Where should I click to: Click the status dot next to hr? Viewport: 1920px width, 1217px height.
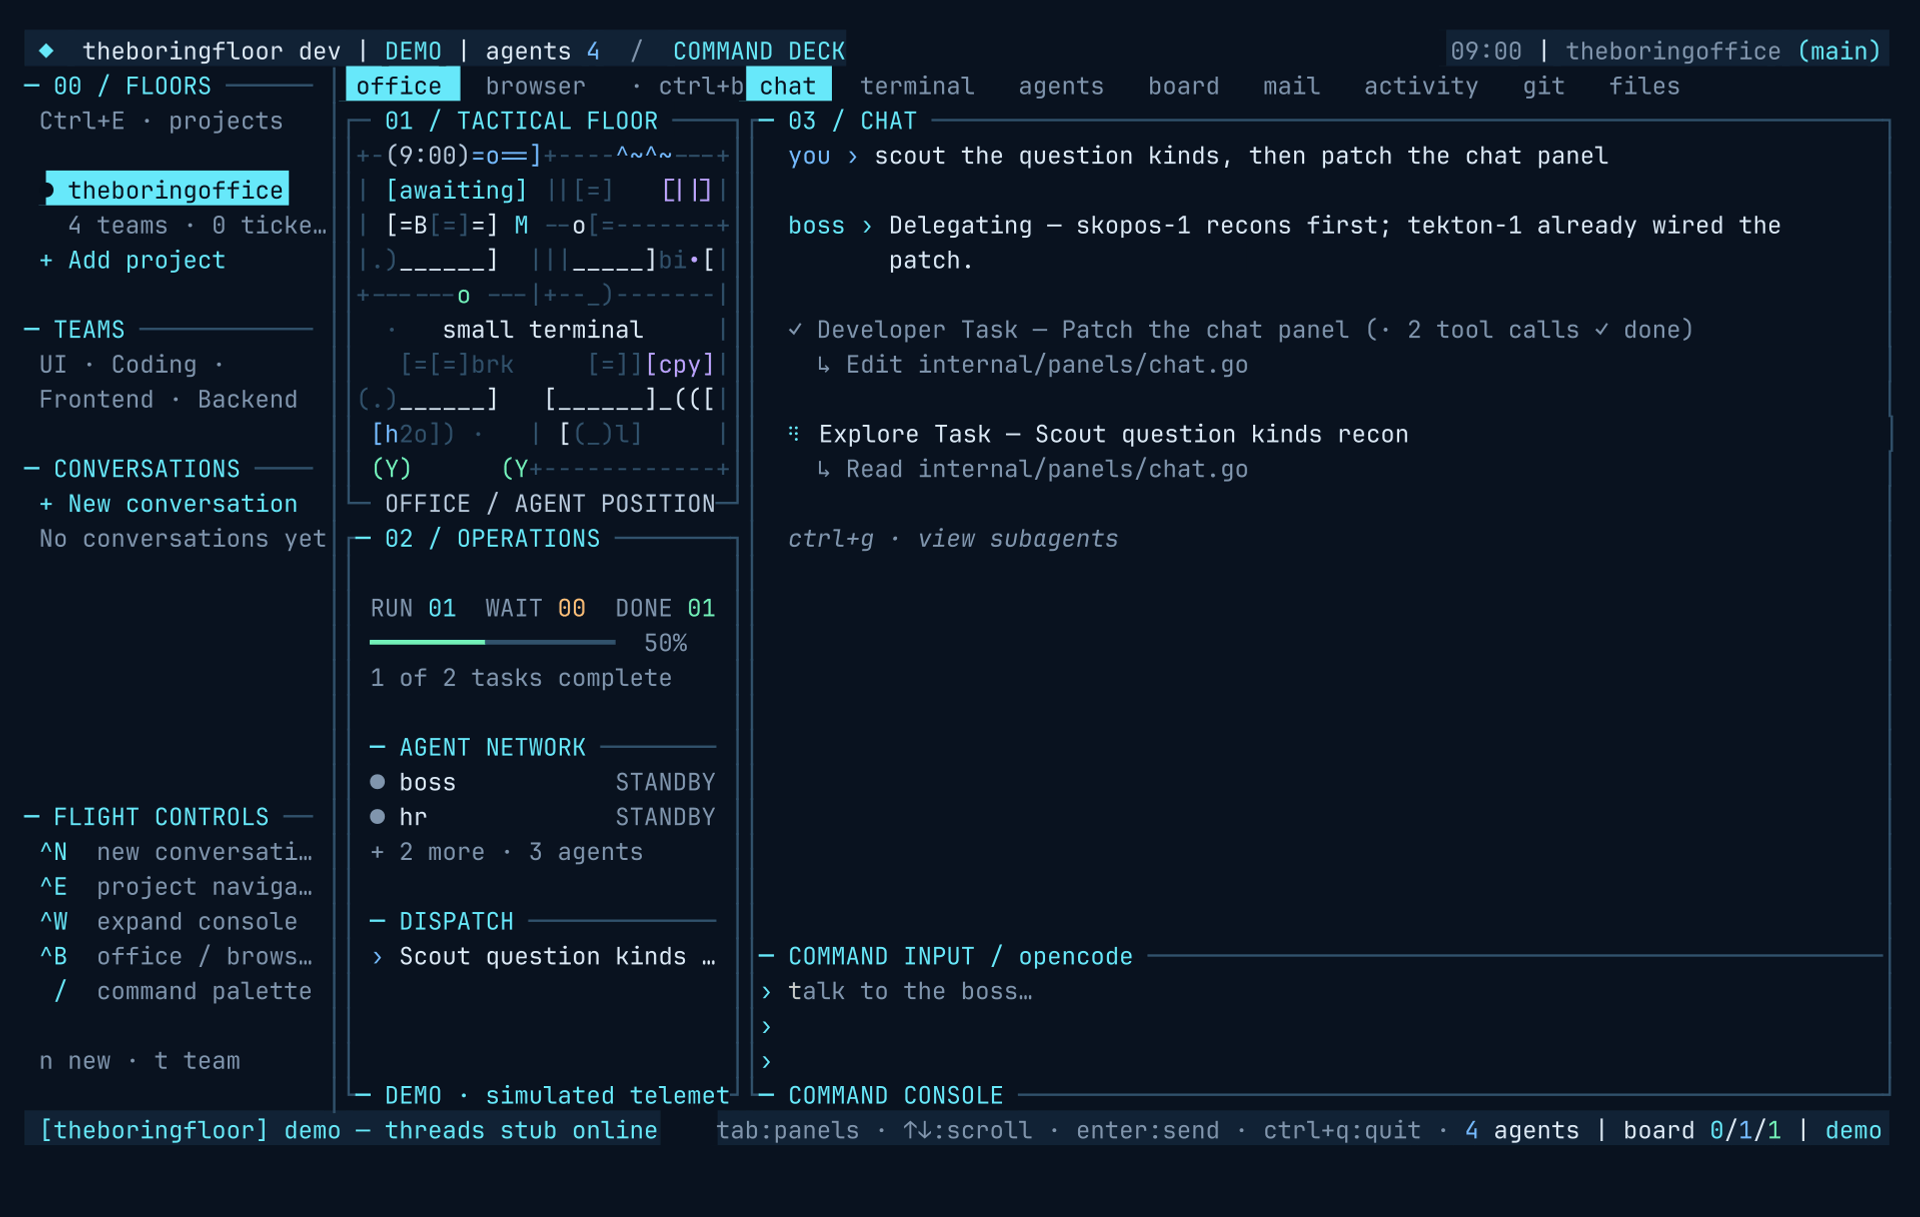click(377, 817)
